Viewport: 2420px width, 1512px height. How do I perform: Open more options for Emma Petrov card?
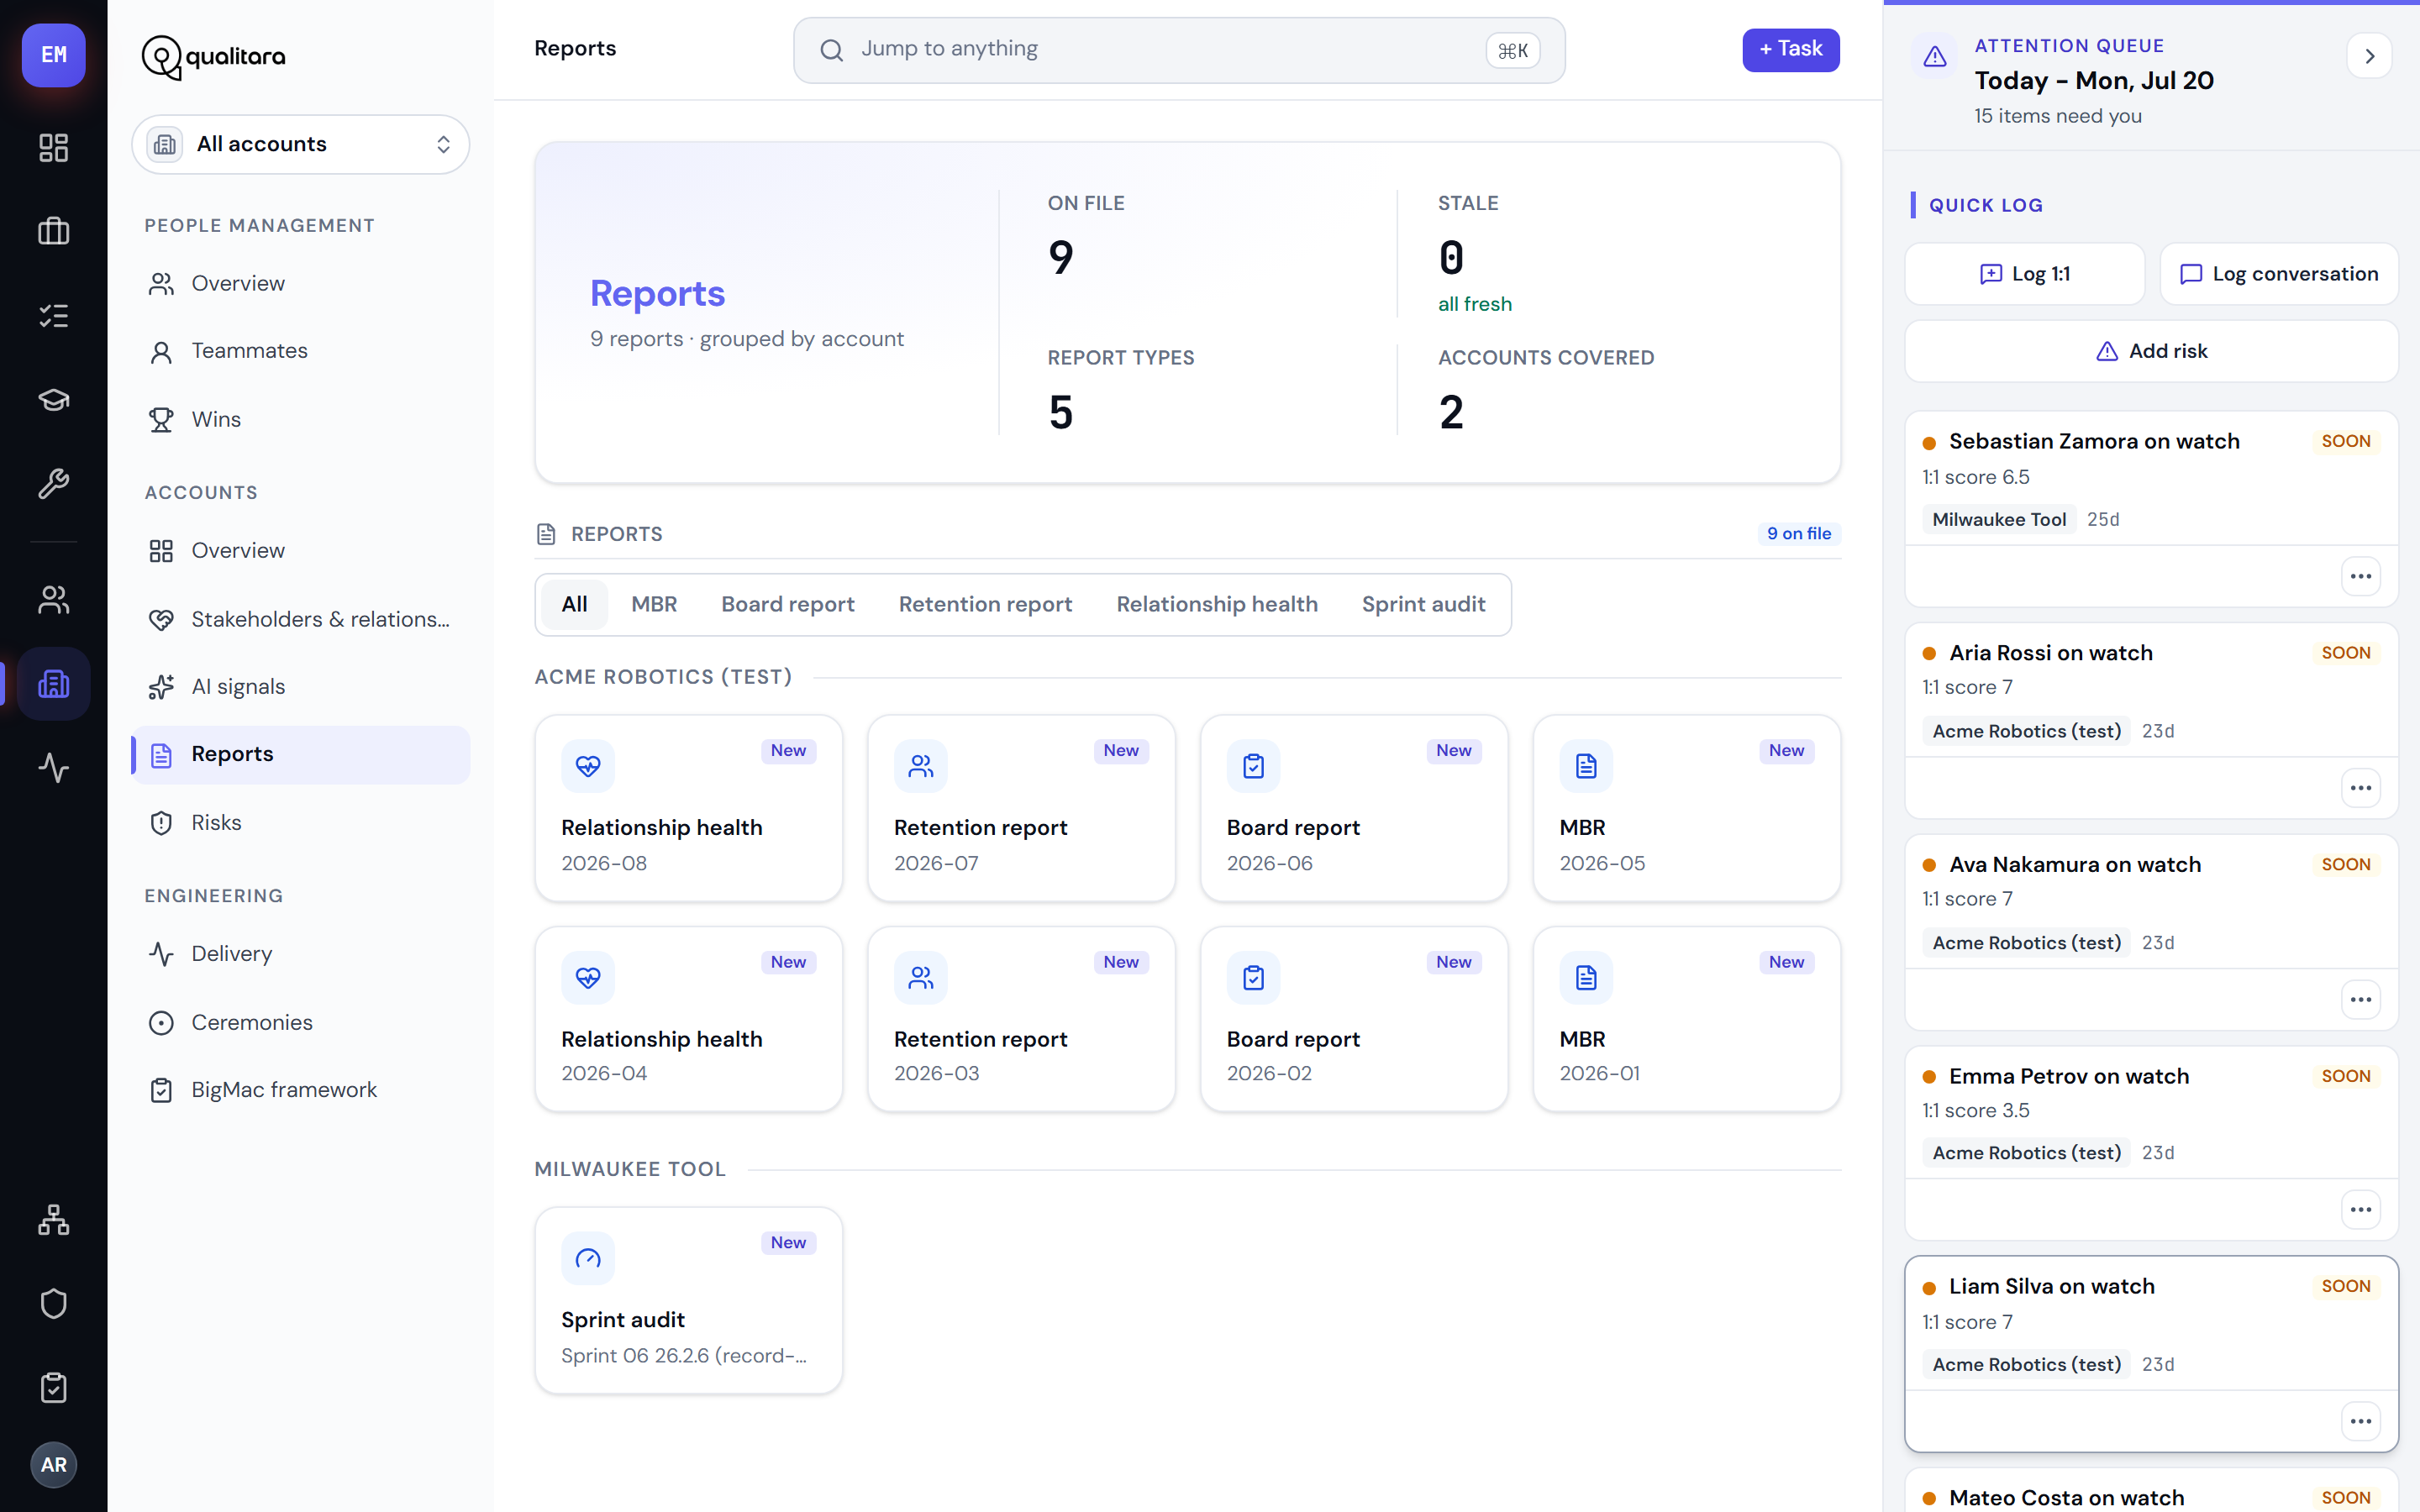tap(2361, 1210)
